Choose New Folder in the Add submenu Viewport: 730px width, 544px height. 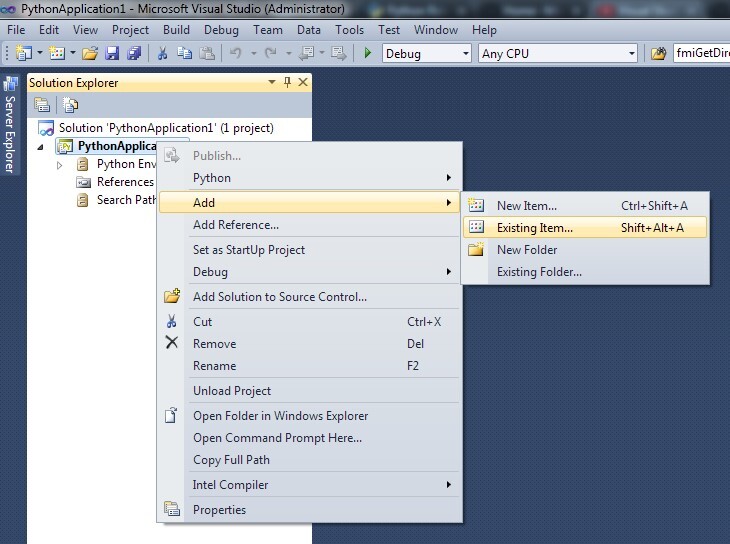(x=585, y=250)
